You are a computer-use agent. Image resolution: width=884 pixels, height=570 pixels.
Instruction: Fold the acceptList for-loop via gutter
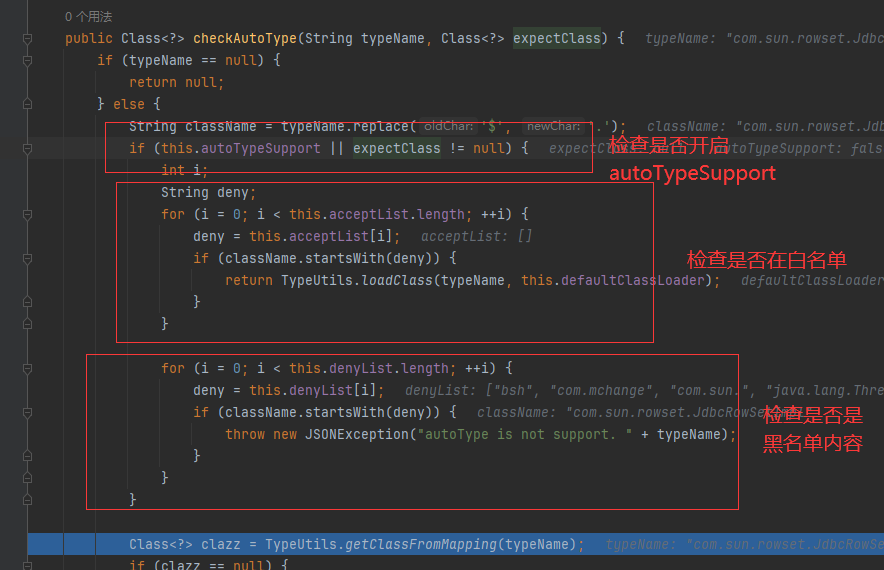(28, 215)
